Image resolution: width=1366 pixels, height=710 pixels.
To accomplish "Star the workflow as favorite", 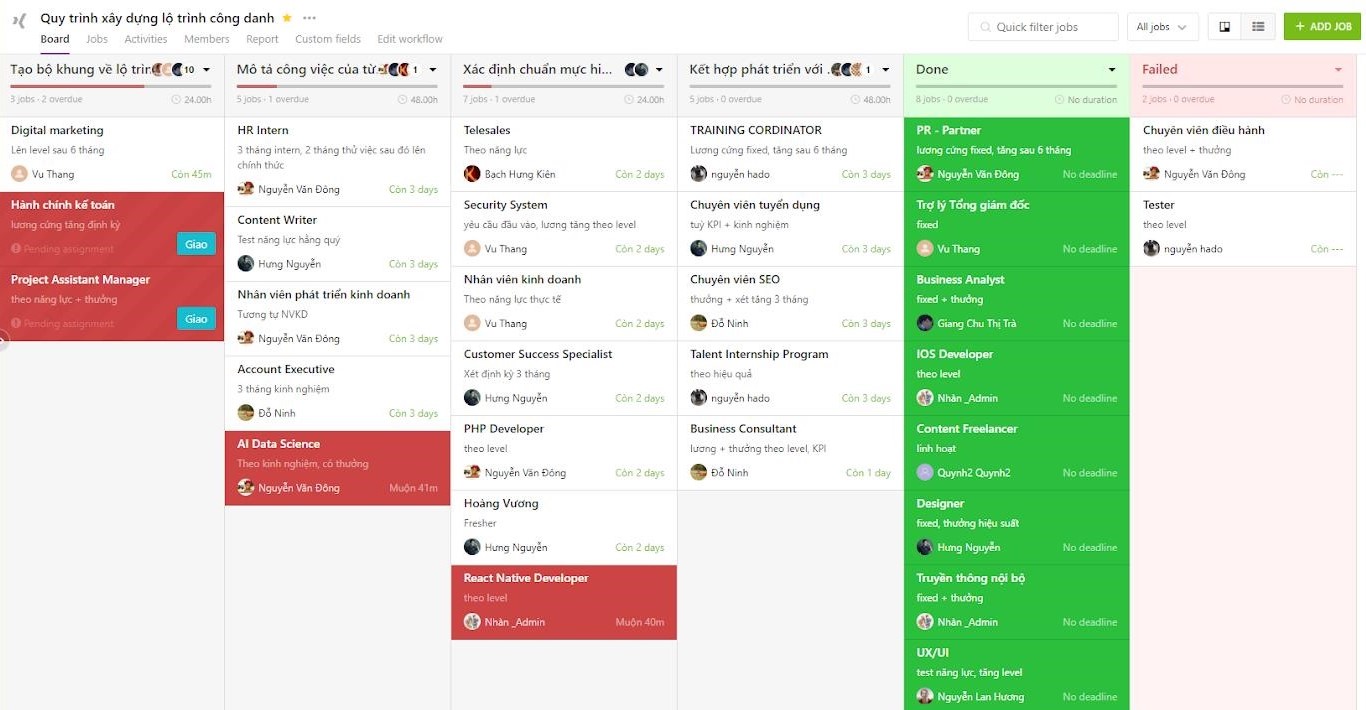I will click(287, 18).
